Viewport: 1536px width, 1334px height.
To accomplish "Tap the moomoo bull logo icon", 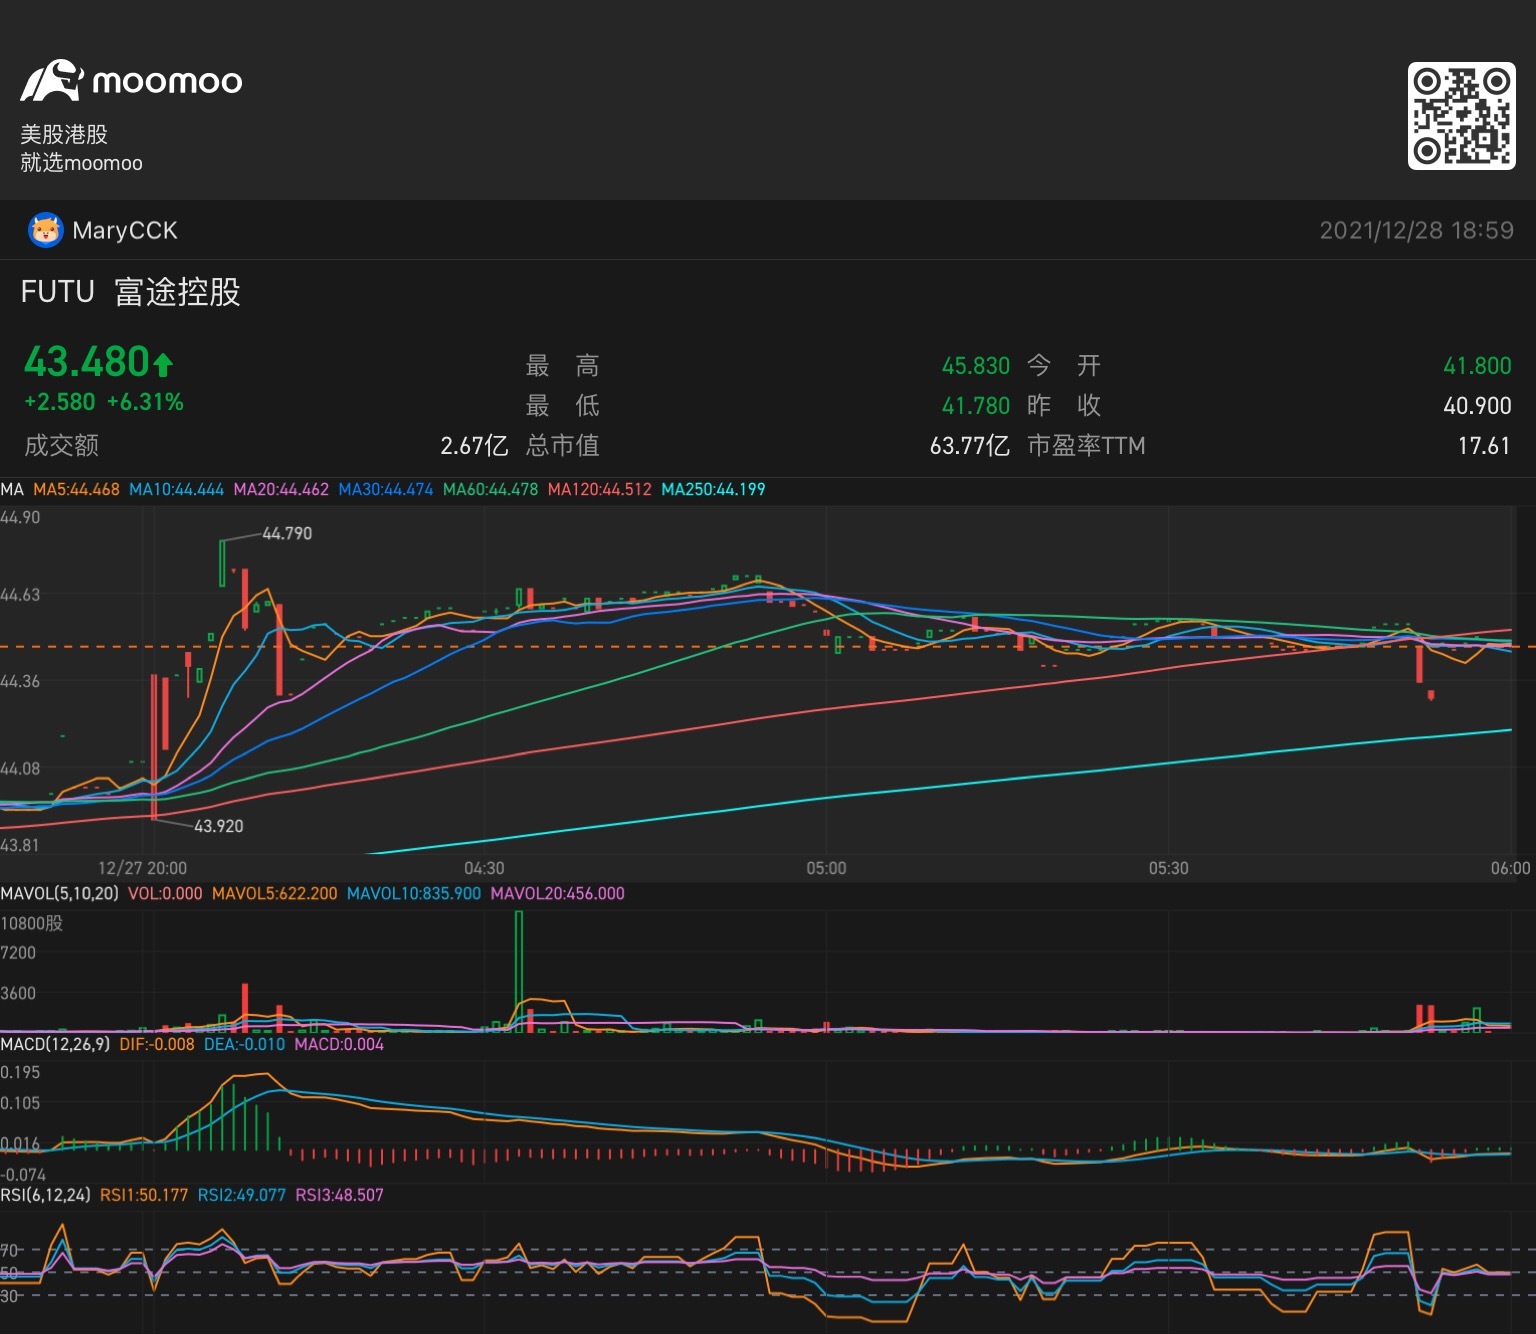I will (51, 81).
